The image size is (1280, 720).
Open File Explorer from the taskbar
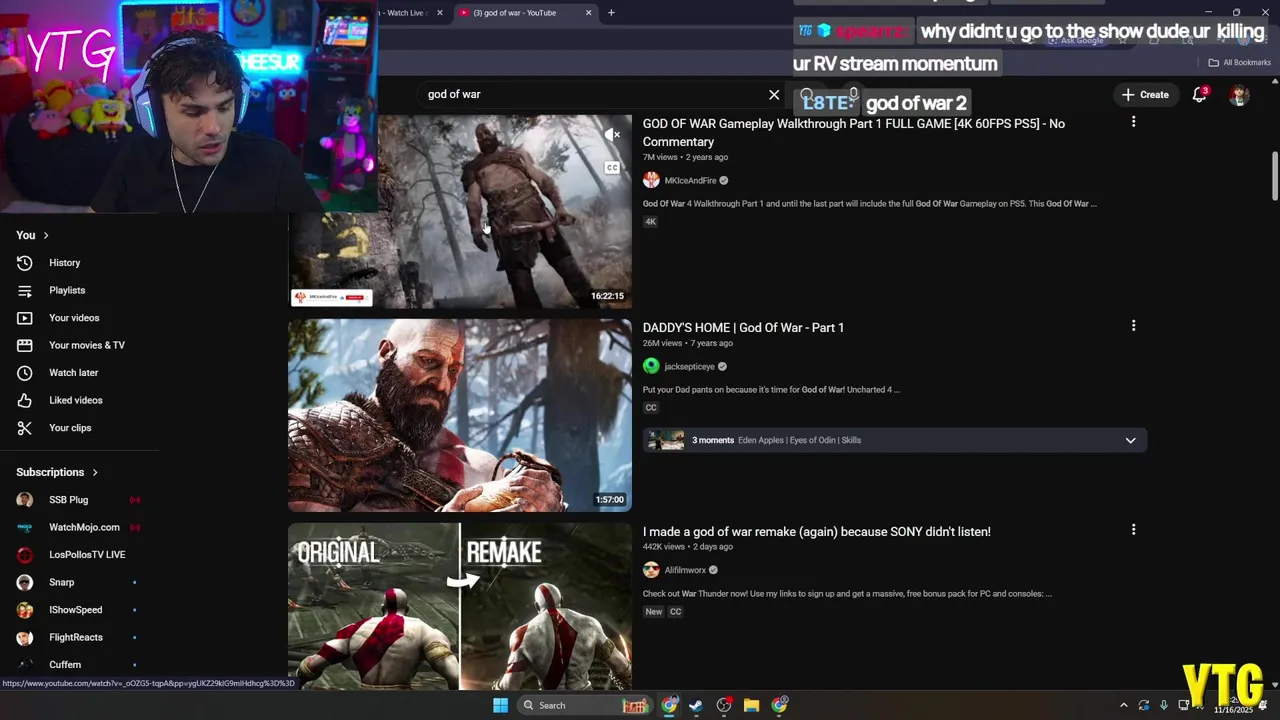[751, 705]
